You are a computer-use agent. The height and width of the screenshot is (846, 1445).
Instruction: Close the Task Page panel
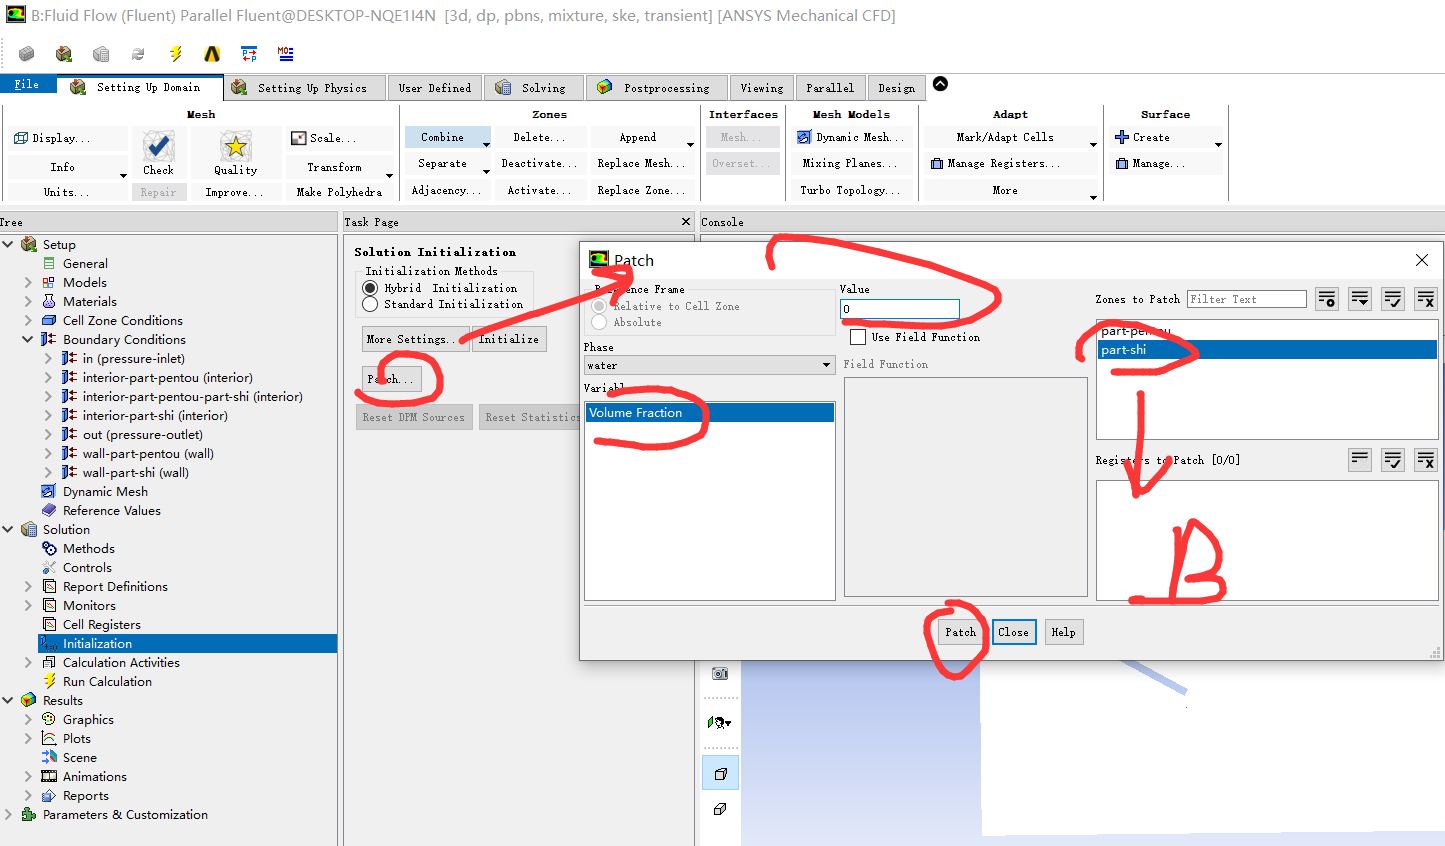685,222
